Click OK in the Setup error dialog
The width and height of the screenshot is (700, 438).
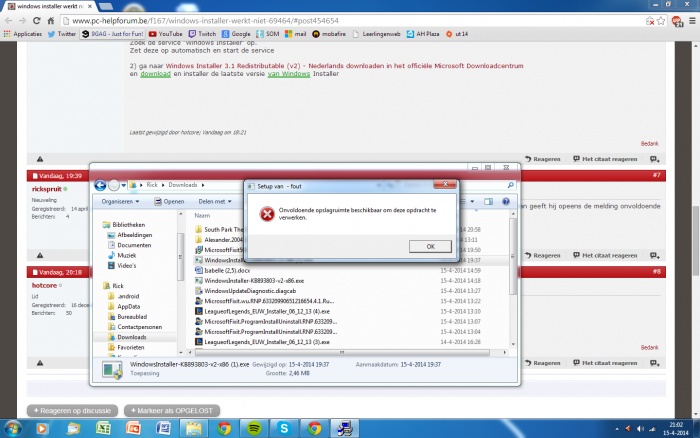430,246
